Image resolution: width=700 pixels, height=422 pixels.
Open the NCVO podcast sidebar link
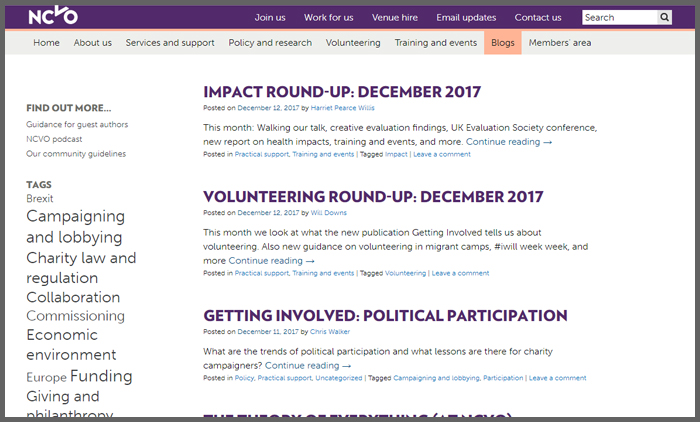point(54,139)
